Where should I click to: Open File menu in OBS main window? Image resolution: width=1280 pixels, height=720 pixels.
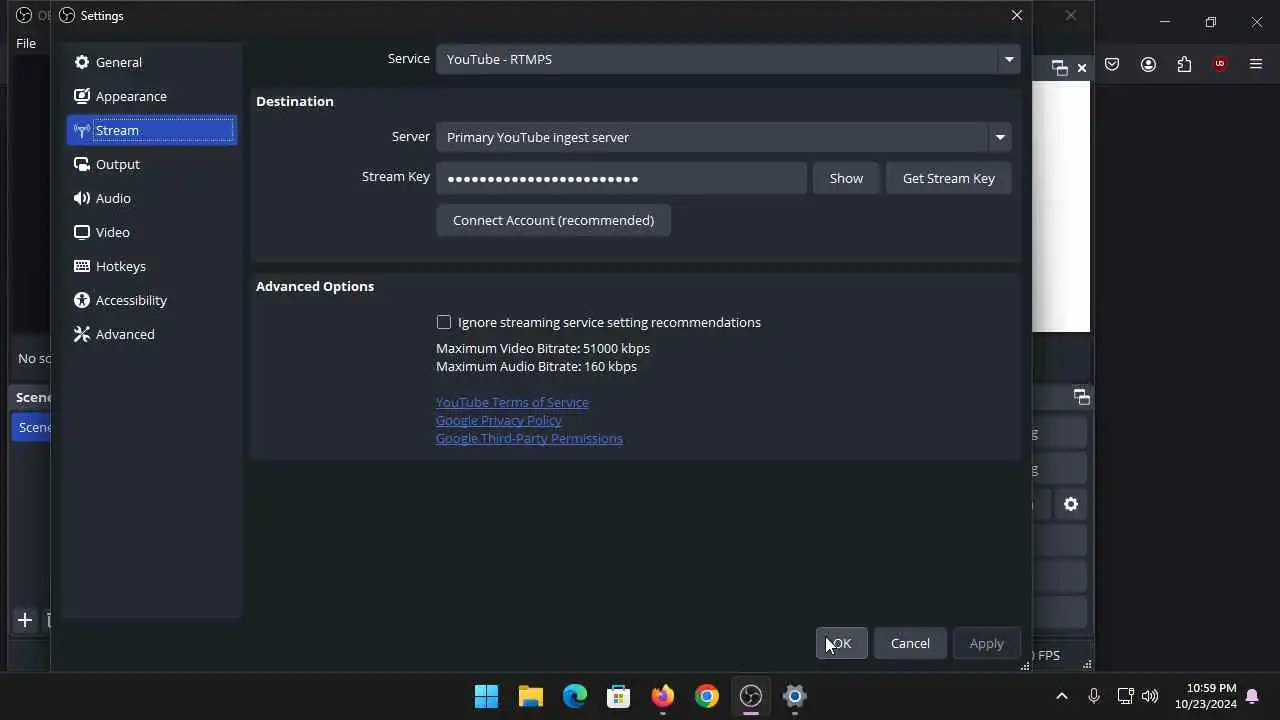point(26,43)
